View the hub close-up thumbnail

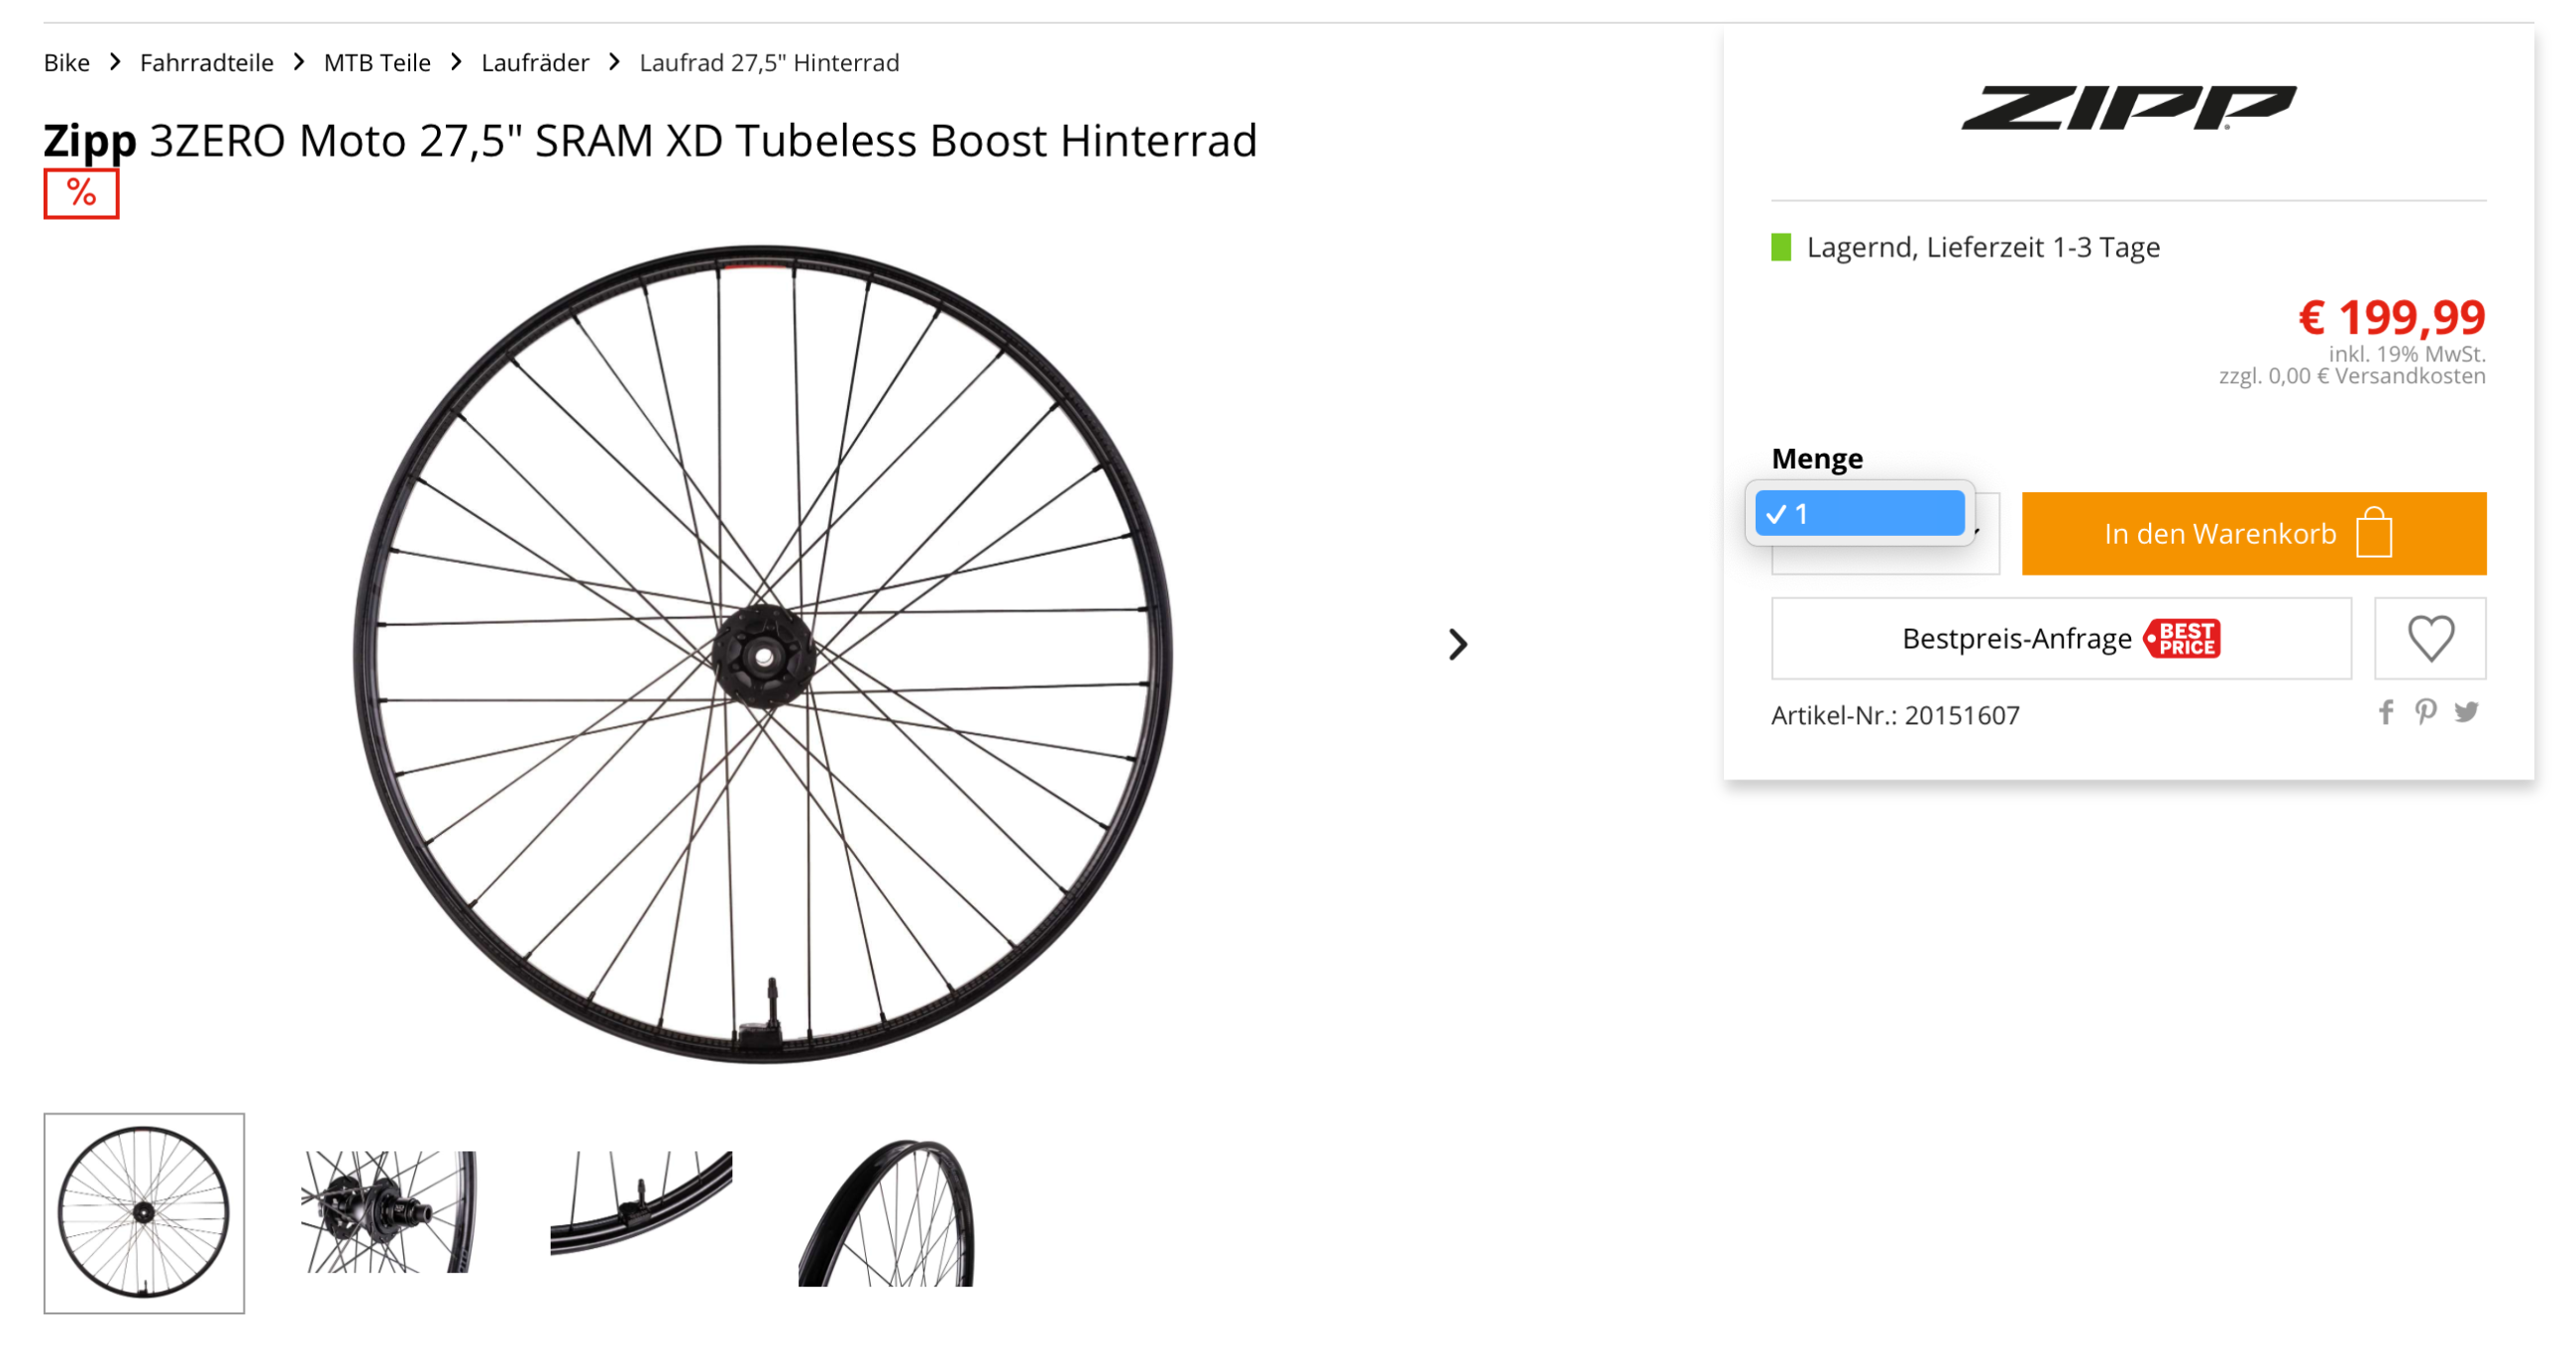389,1213
